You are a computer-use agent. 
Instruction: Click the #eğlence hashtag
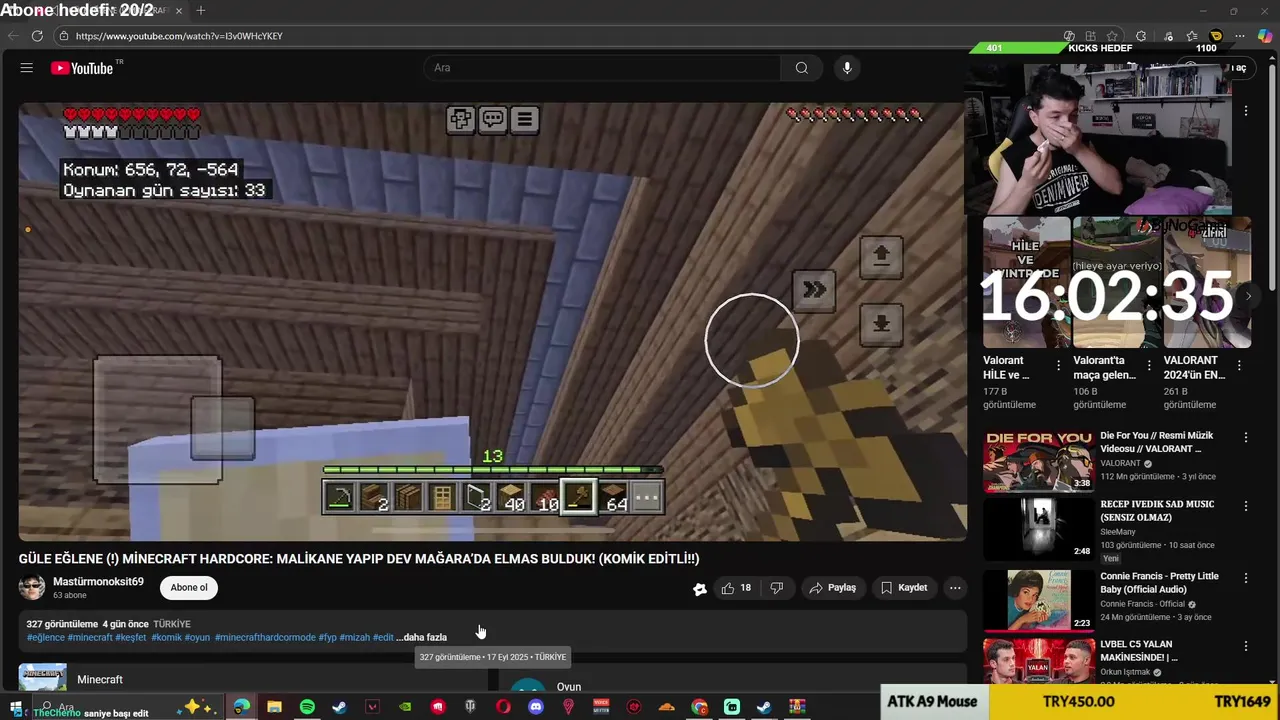(46, 637)
